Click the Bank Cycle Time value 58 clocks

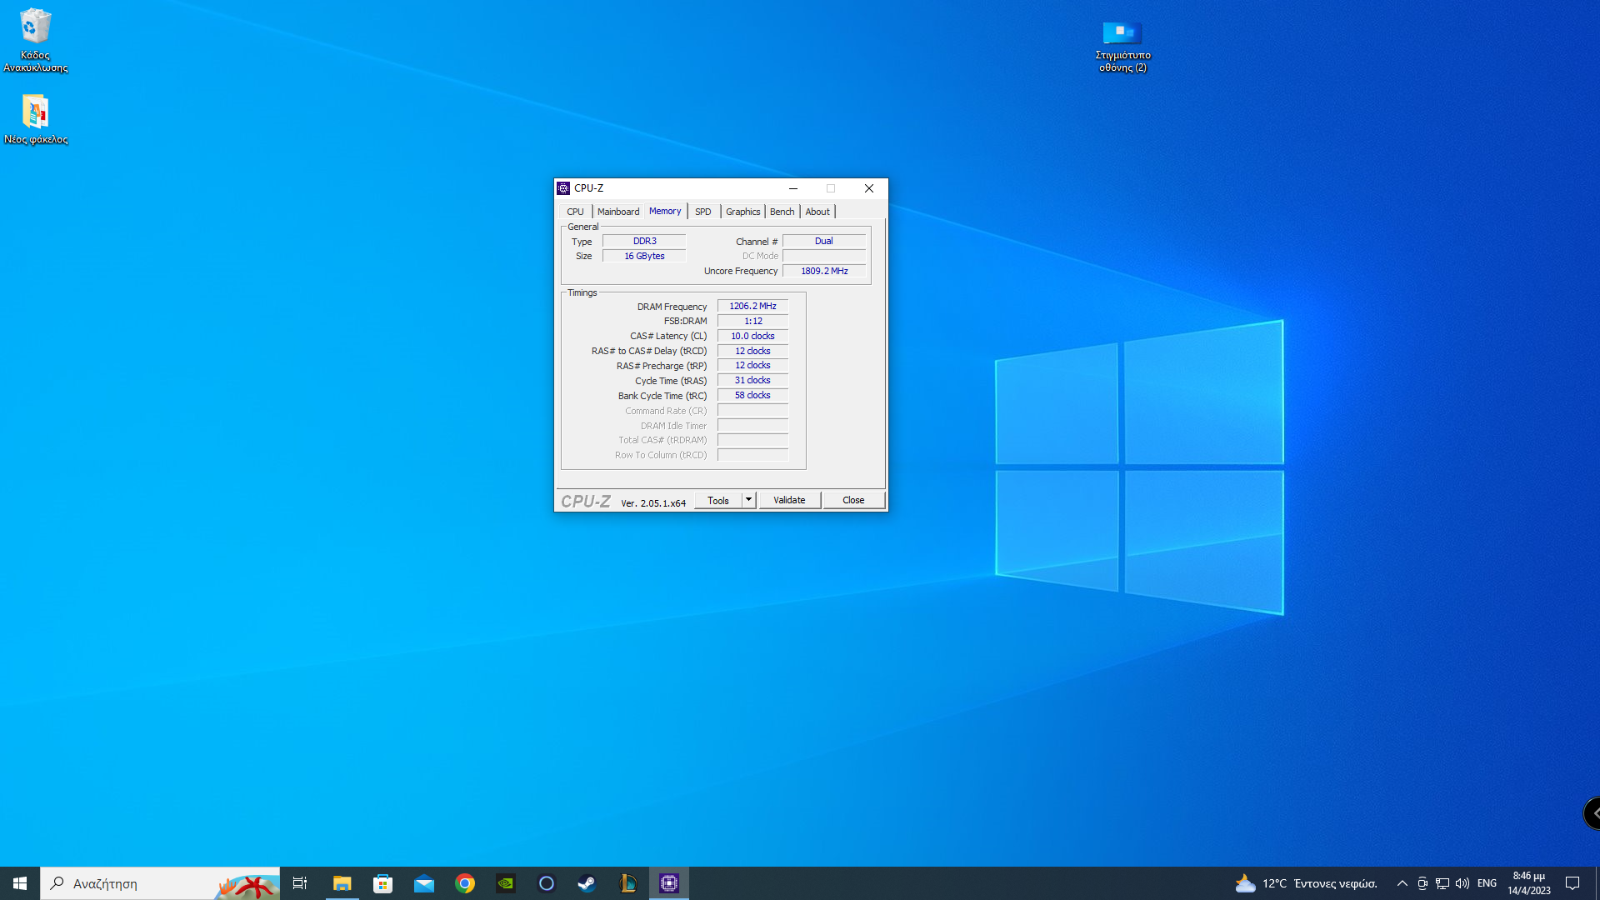(753, 395)
